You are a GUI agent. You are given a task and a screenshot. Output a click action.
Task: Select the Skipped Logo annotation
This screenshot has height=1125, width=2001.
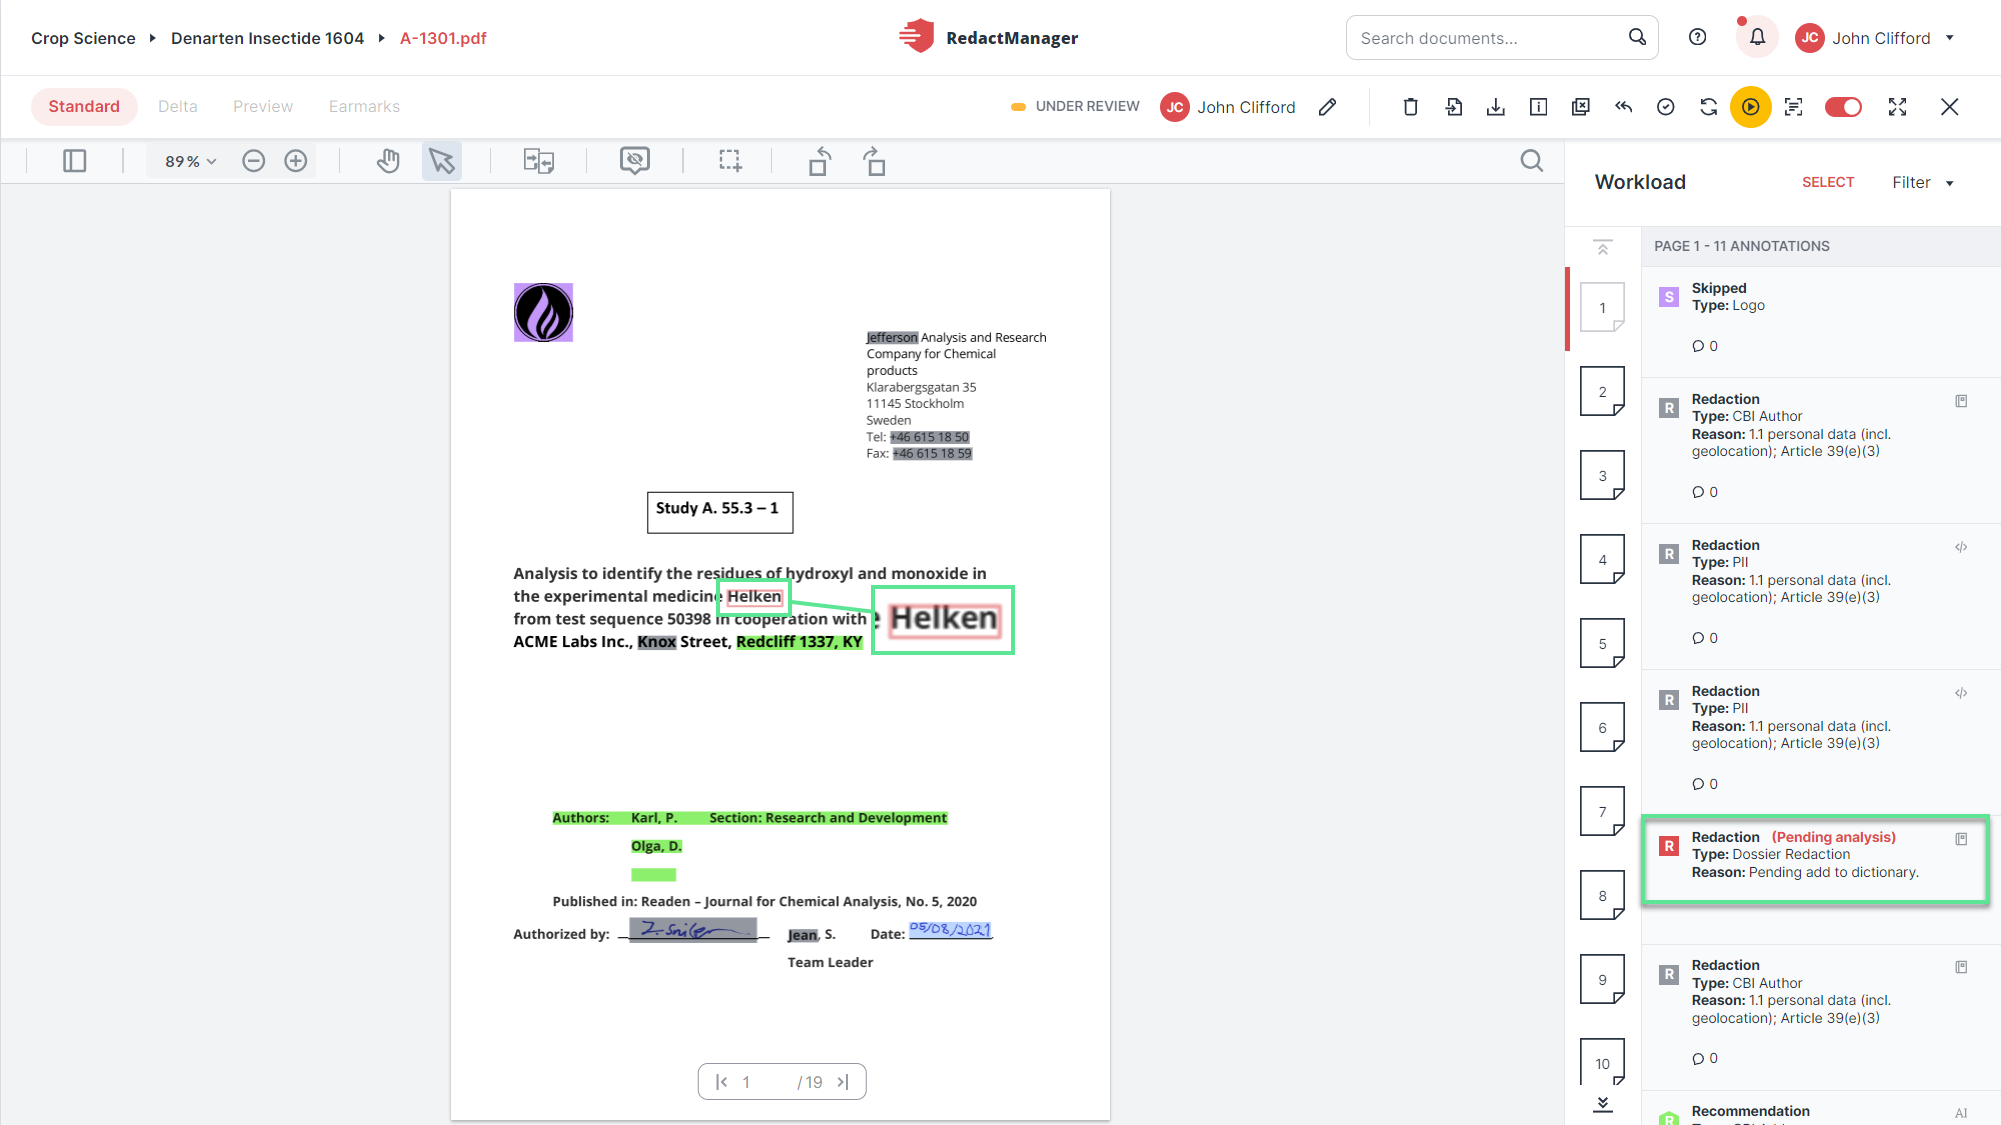[x=1820, y=321]
